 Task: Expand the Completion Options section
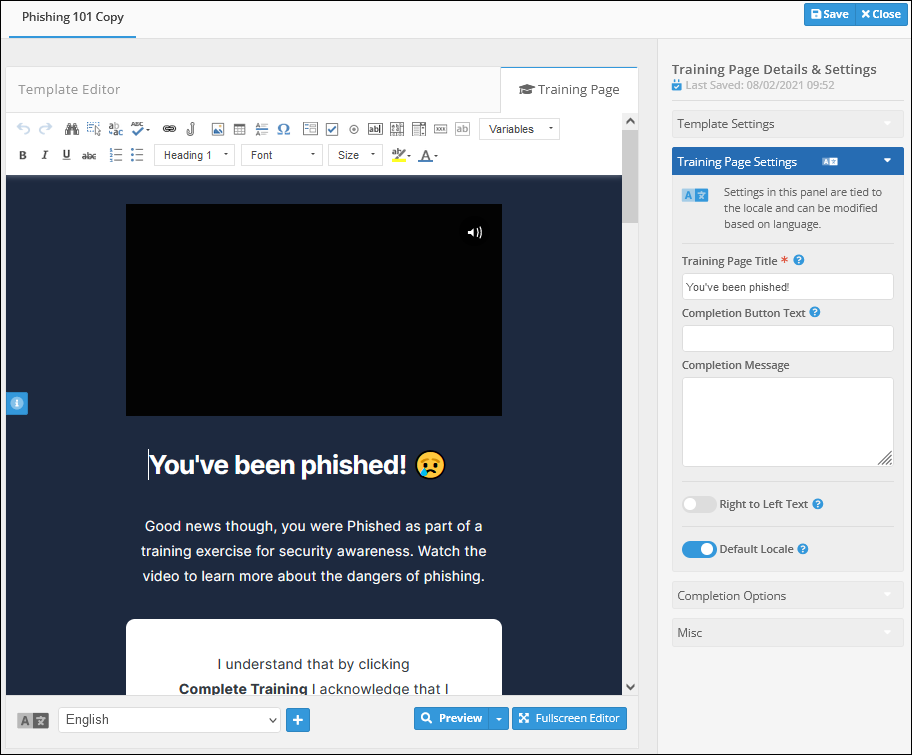pos(787,596)
